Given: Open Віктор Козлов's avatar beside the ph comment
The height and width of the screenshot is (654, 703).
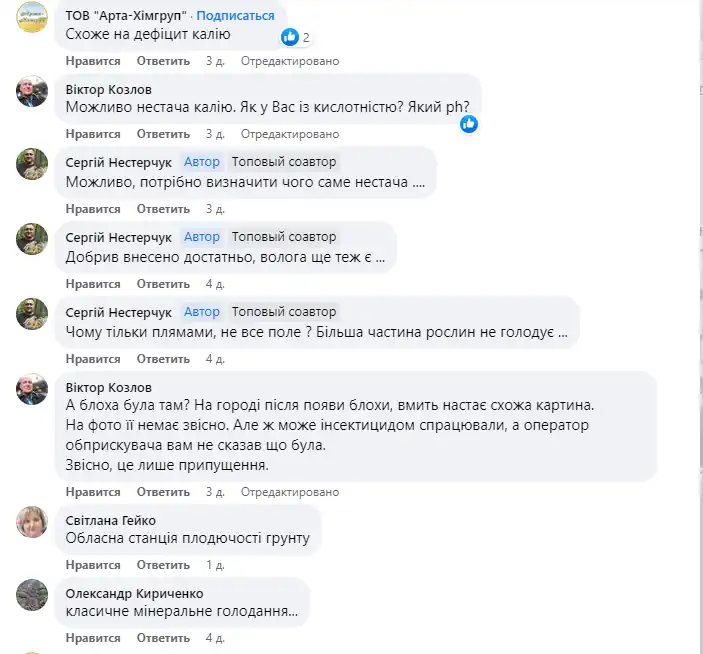Looking at the screenshot, I should point(32,92).
